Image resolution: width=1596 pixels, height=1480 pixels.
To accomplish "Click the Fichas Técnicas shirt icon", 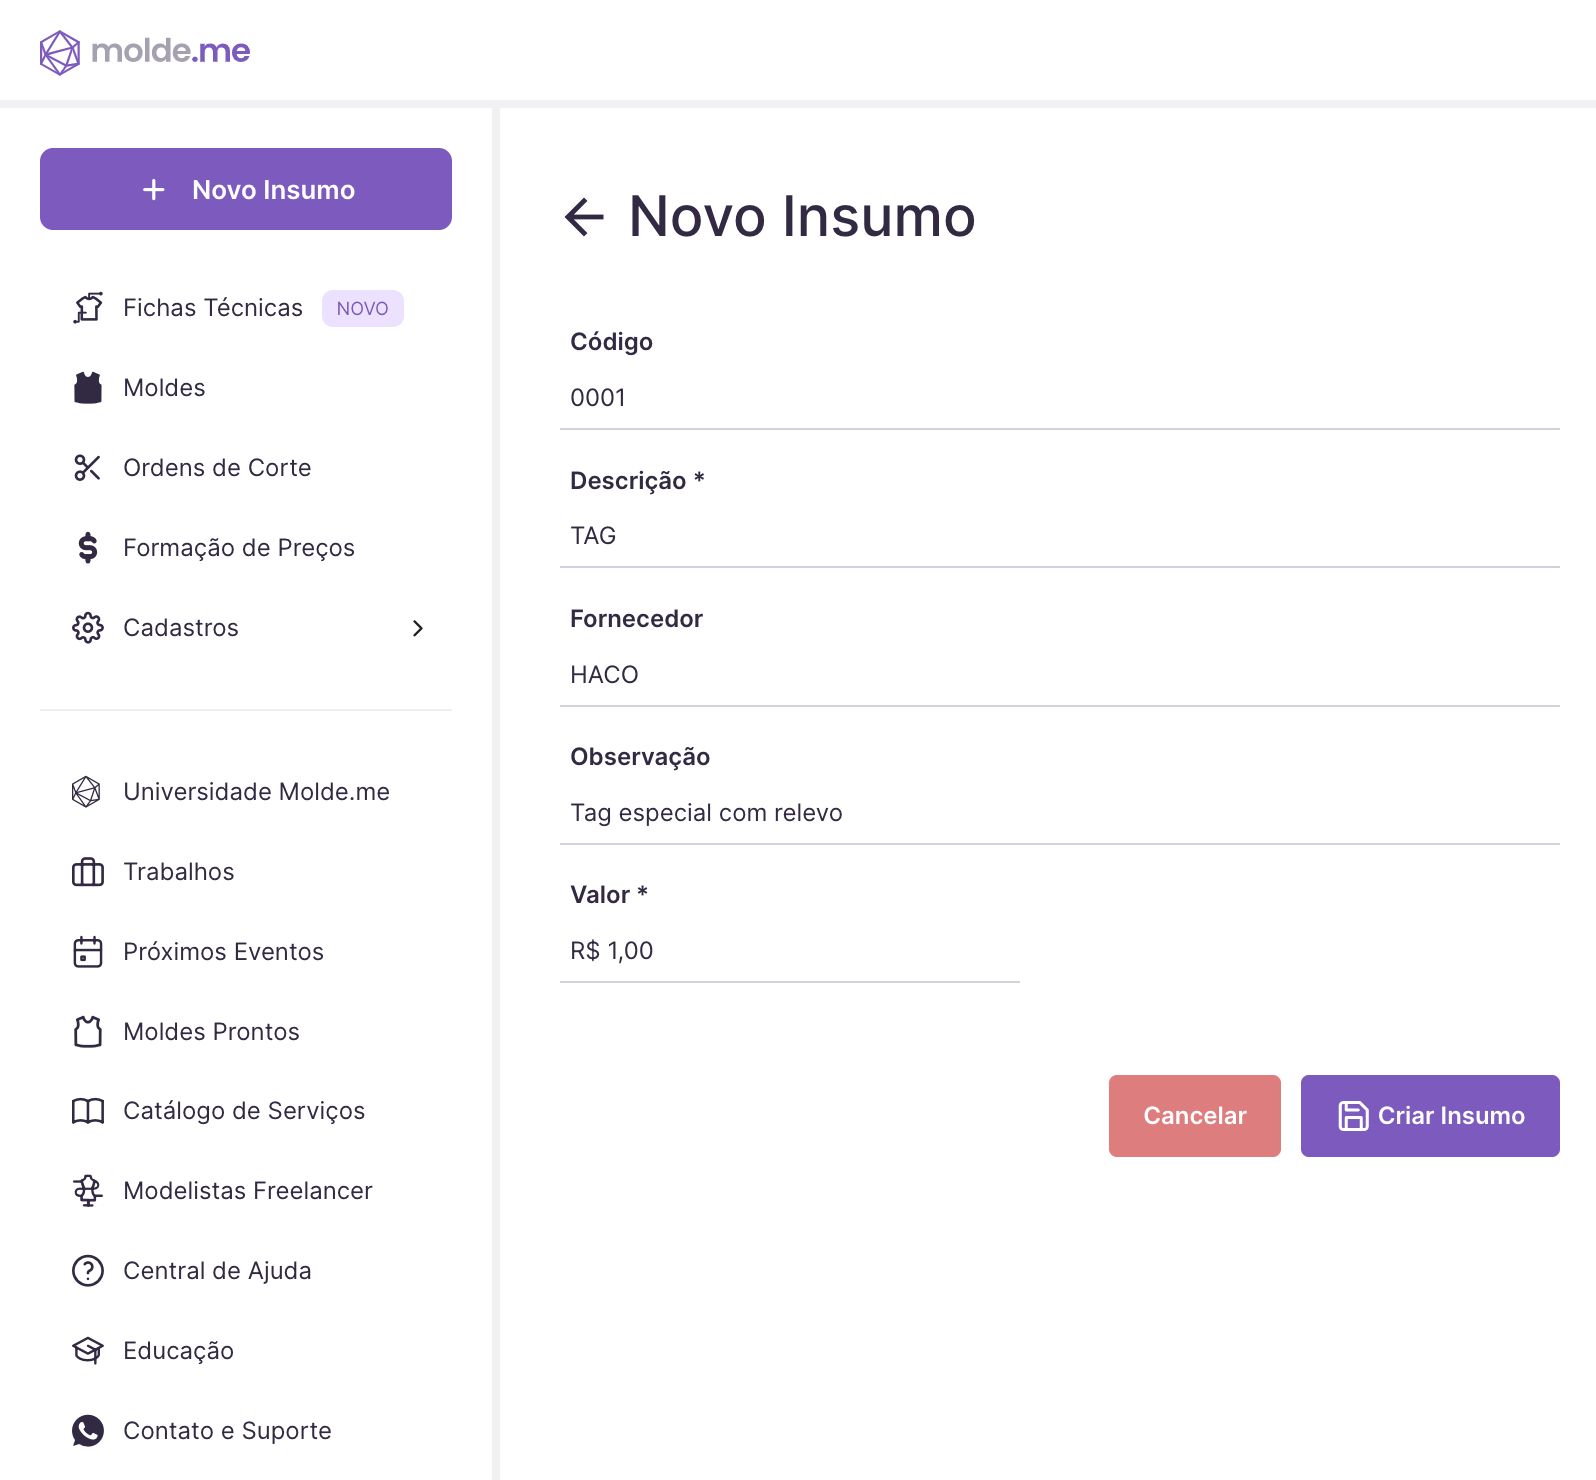I will tap(88, 308).
